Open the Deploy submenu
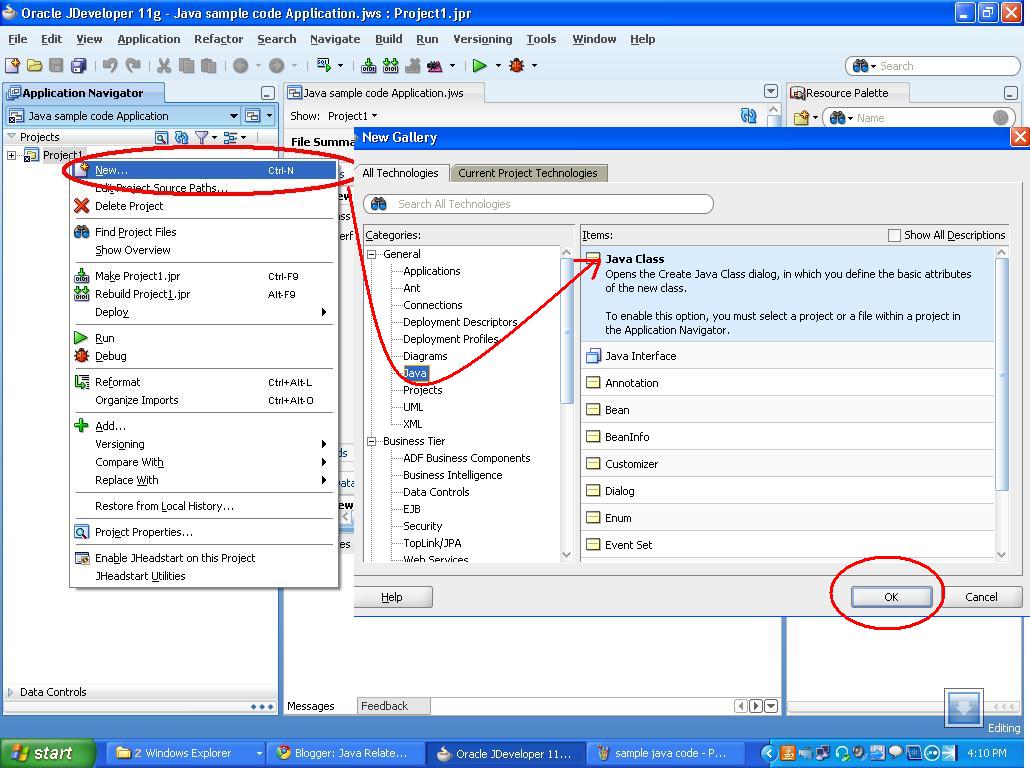Screen dimensions: 1030x768 click(204, 312)
